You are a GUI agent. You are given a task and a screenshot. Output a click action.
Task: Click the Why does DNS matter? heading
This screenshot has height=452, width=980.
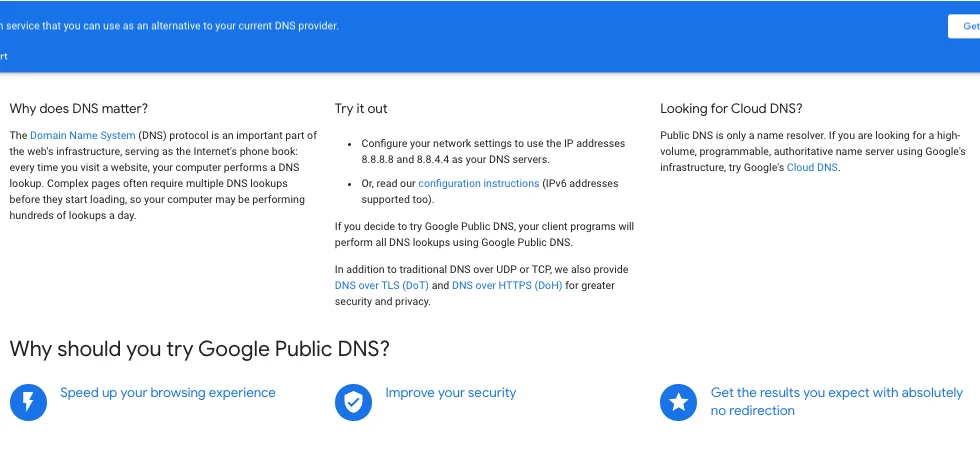[79, 108]
